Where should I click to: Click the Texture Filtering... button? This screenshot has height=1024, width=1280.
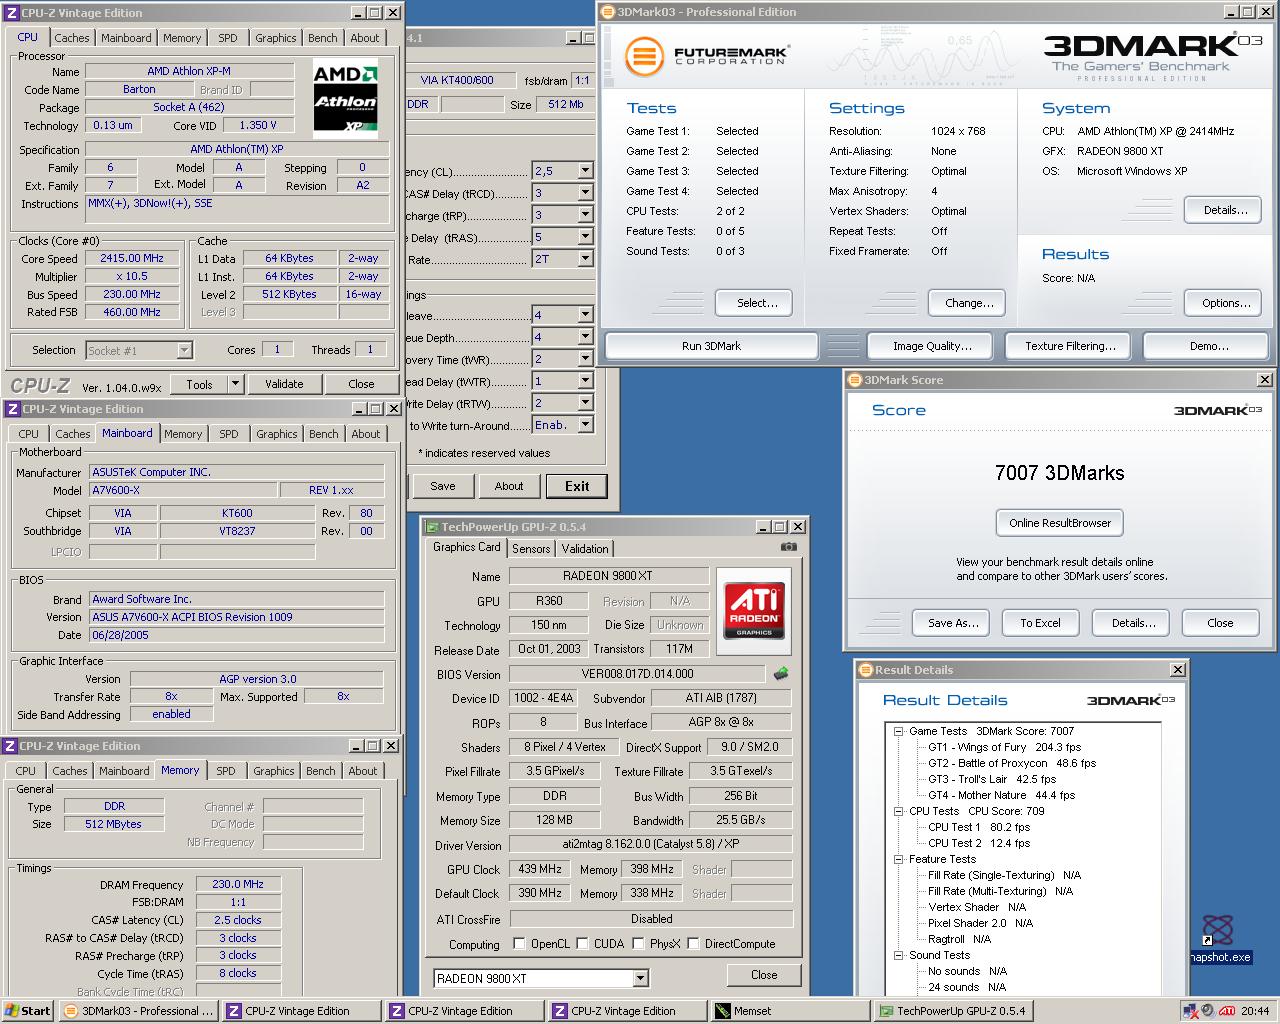(1071, 346)
